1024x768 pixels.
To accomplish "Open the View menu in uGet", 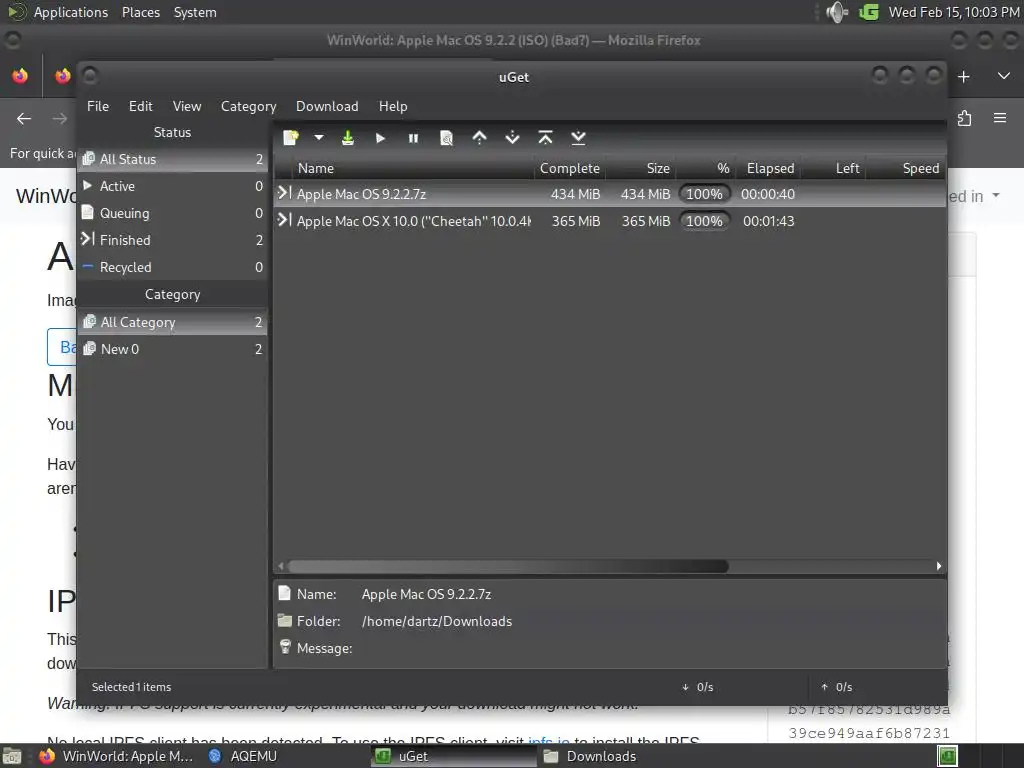I will pyautogui.click(x=187, y=106).
